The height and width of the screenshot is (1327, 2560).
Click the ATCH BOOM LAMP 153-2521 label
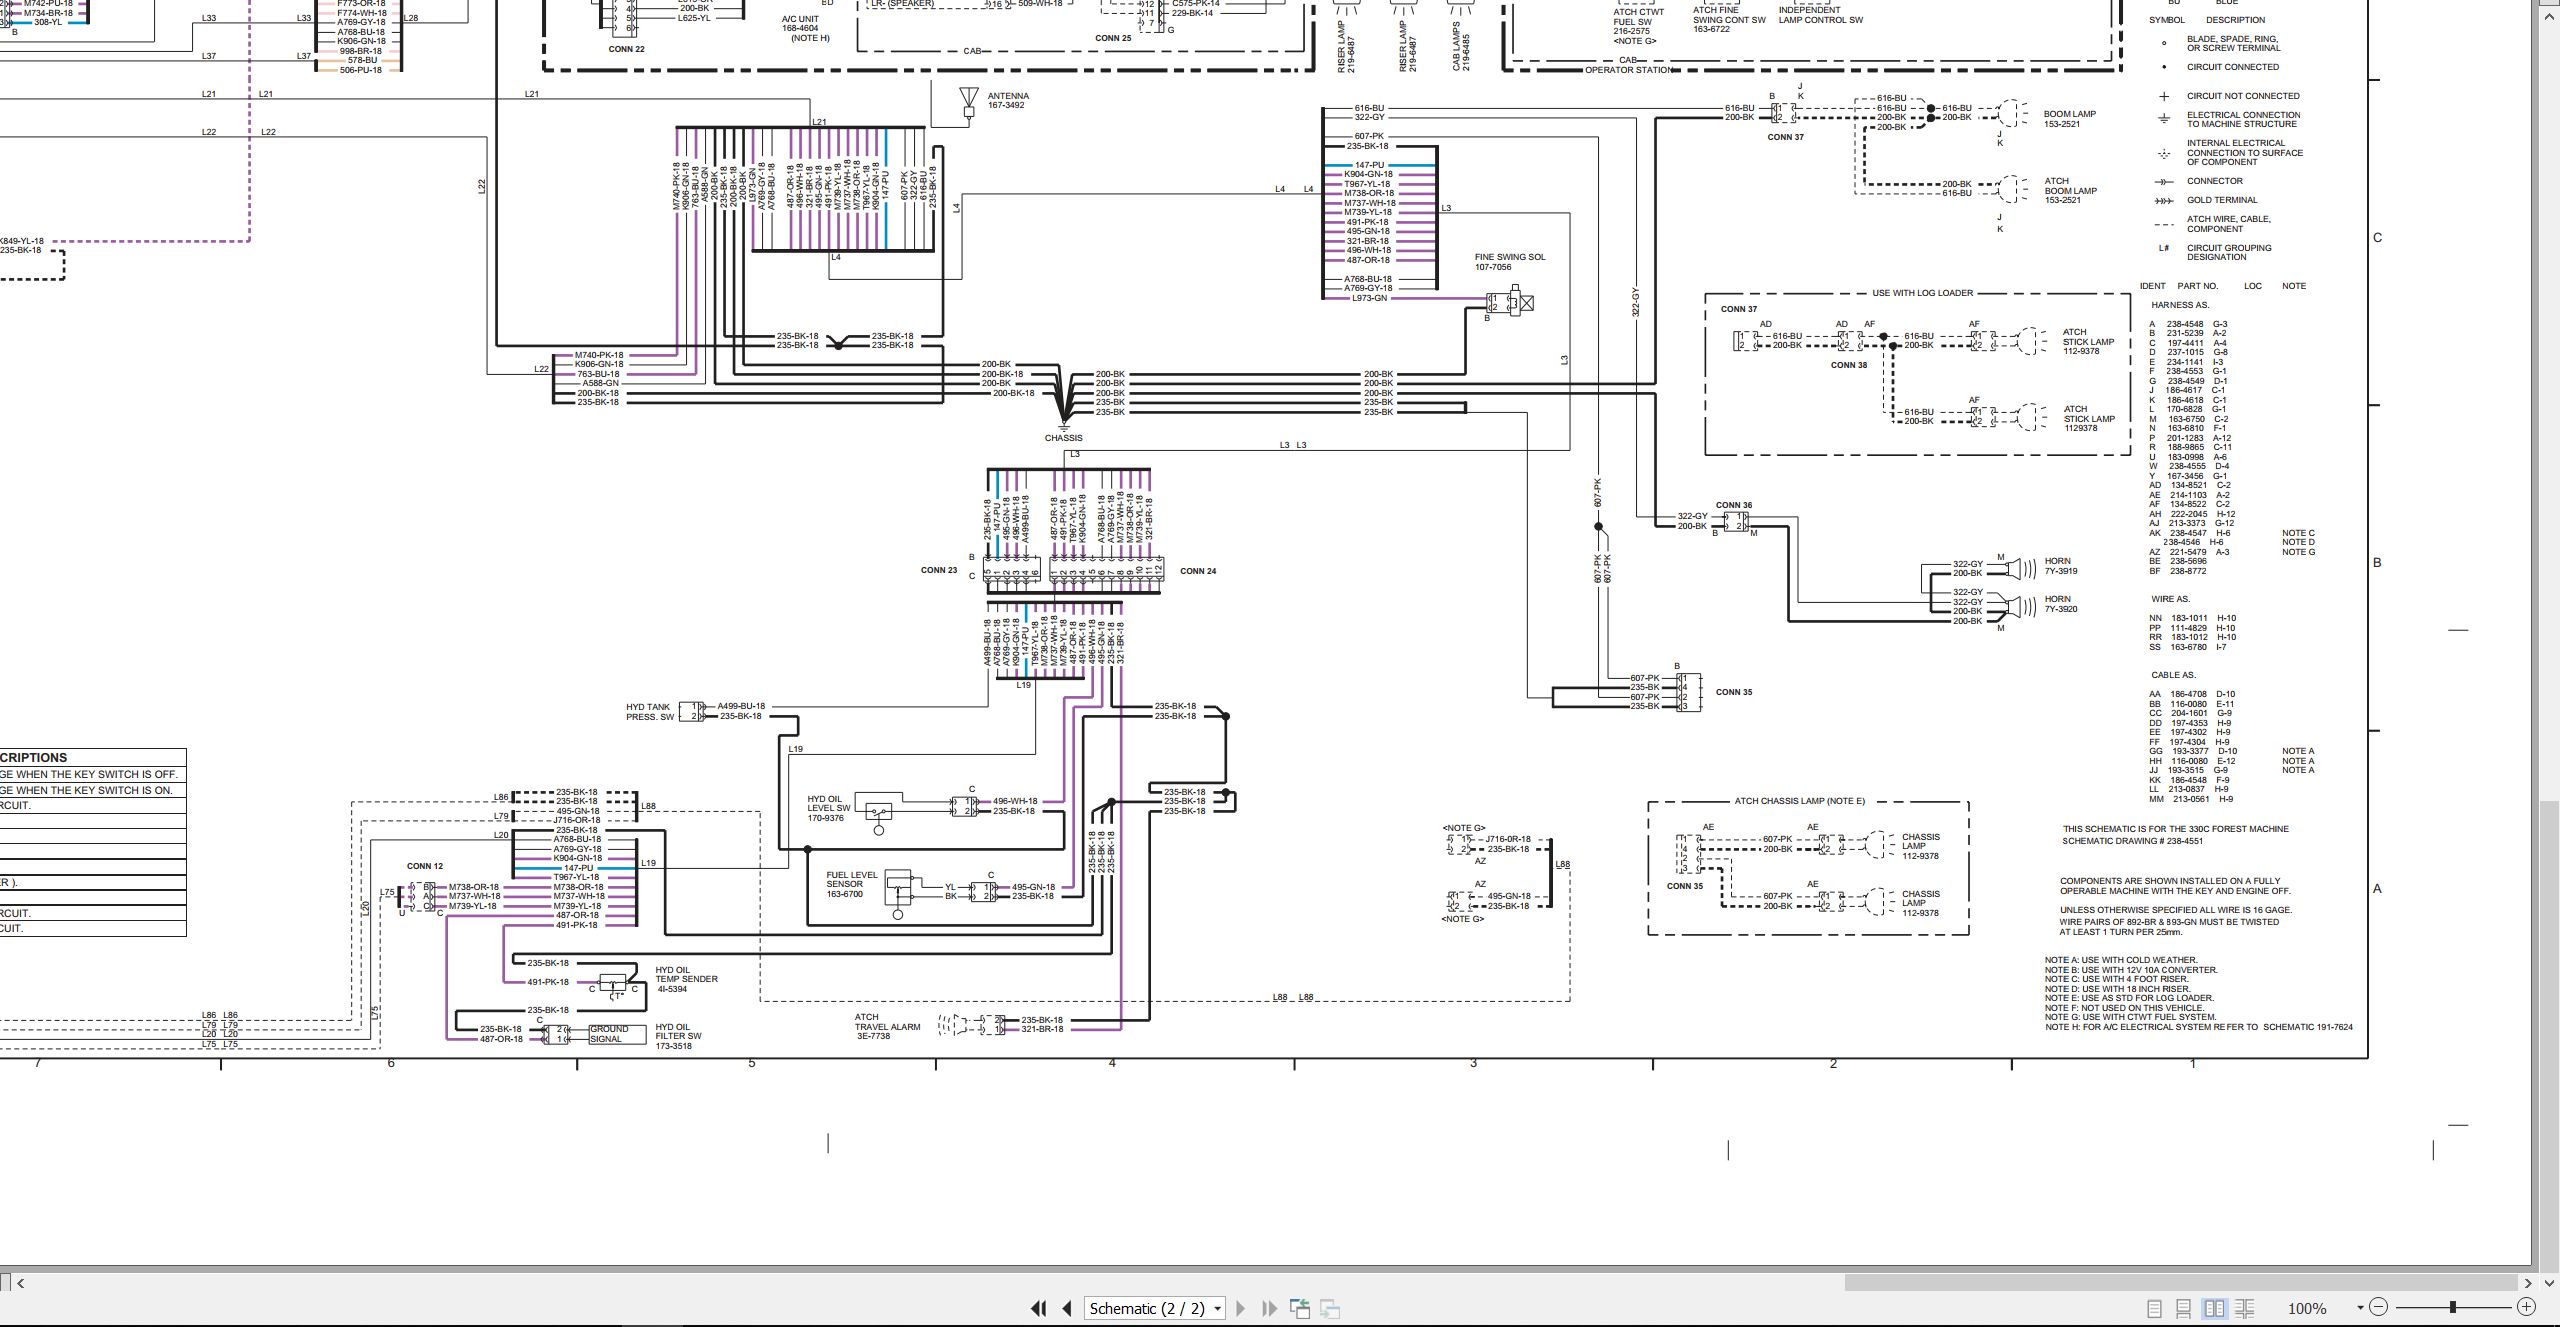(2069, 191)
